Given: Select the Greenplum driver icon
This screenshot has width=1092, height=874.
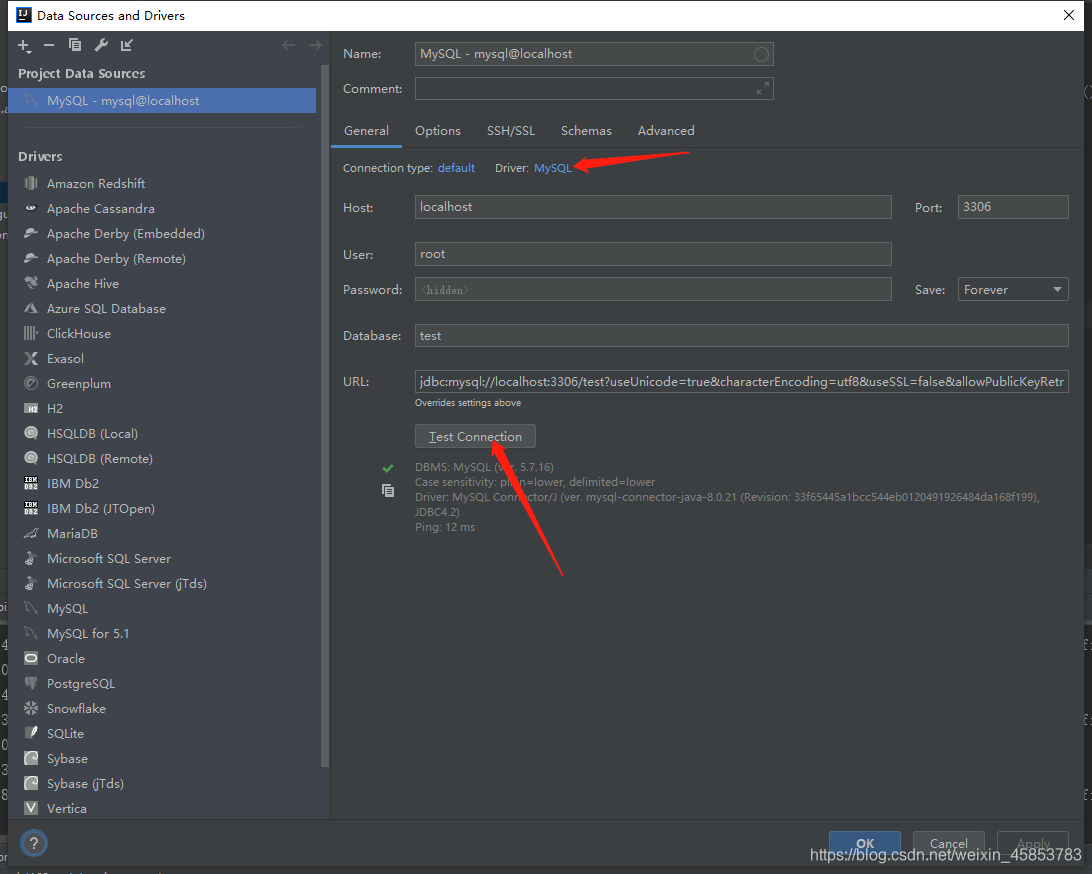Looking at the screenshot, I should pyautogui.click(x=31, y=383).
